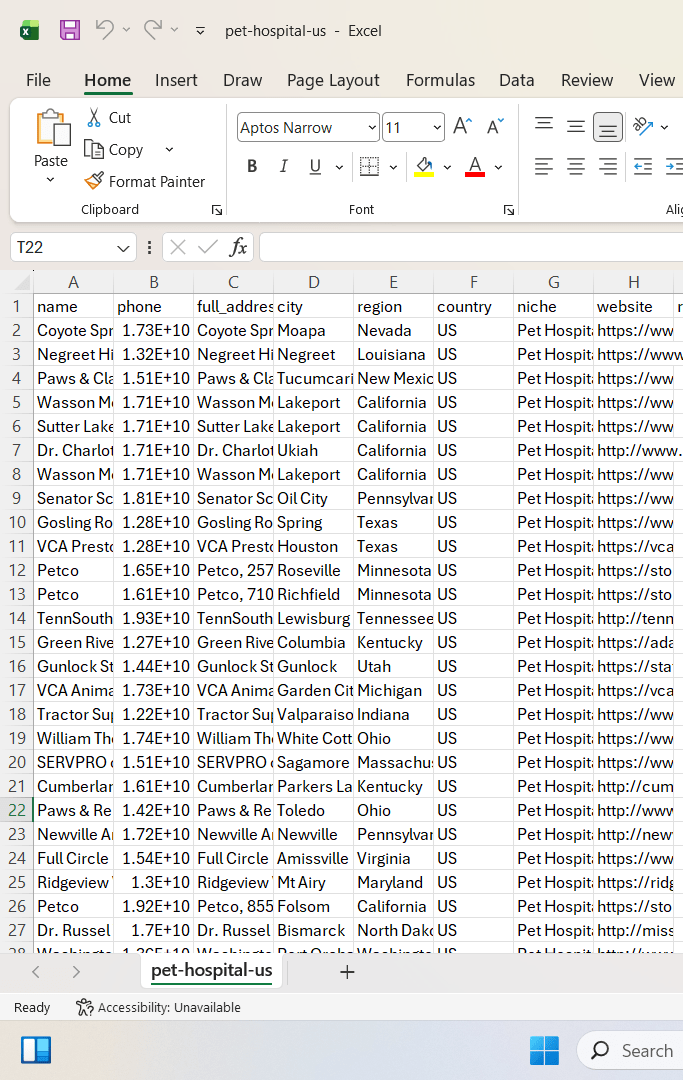Click the pet-hospital-us sheet tab
This screenshot has width=683, height=1080.
point(211,970)
